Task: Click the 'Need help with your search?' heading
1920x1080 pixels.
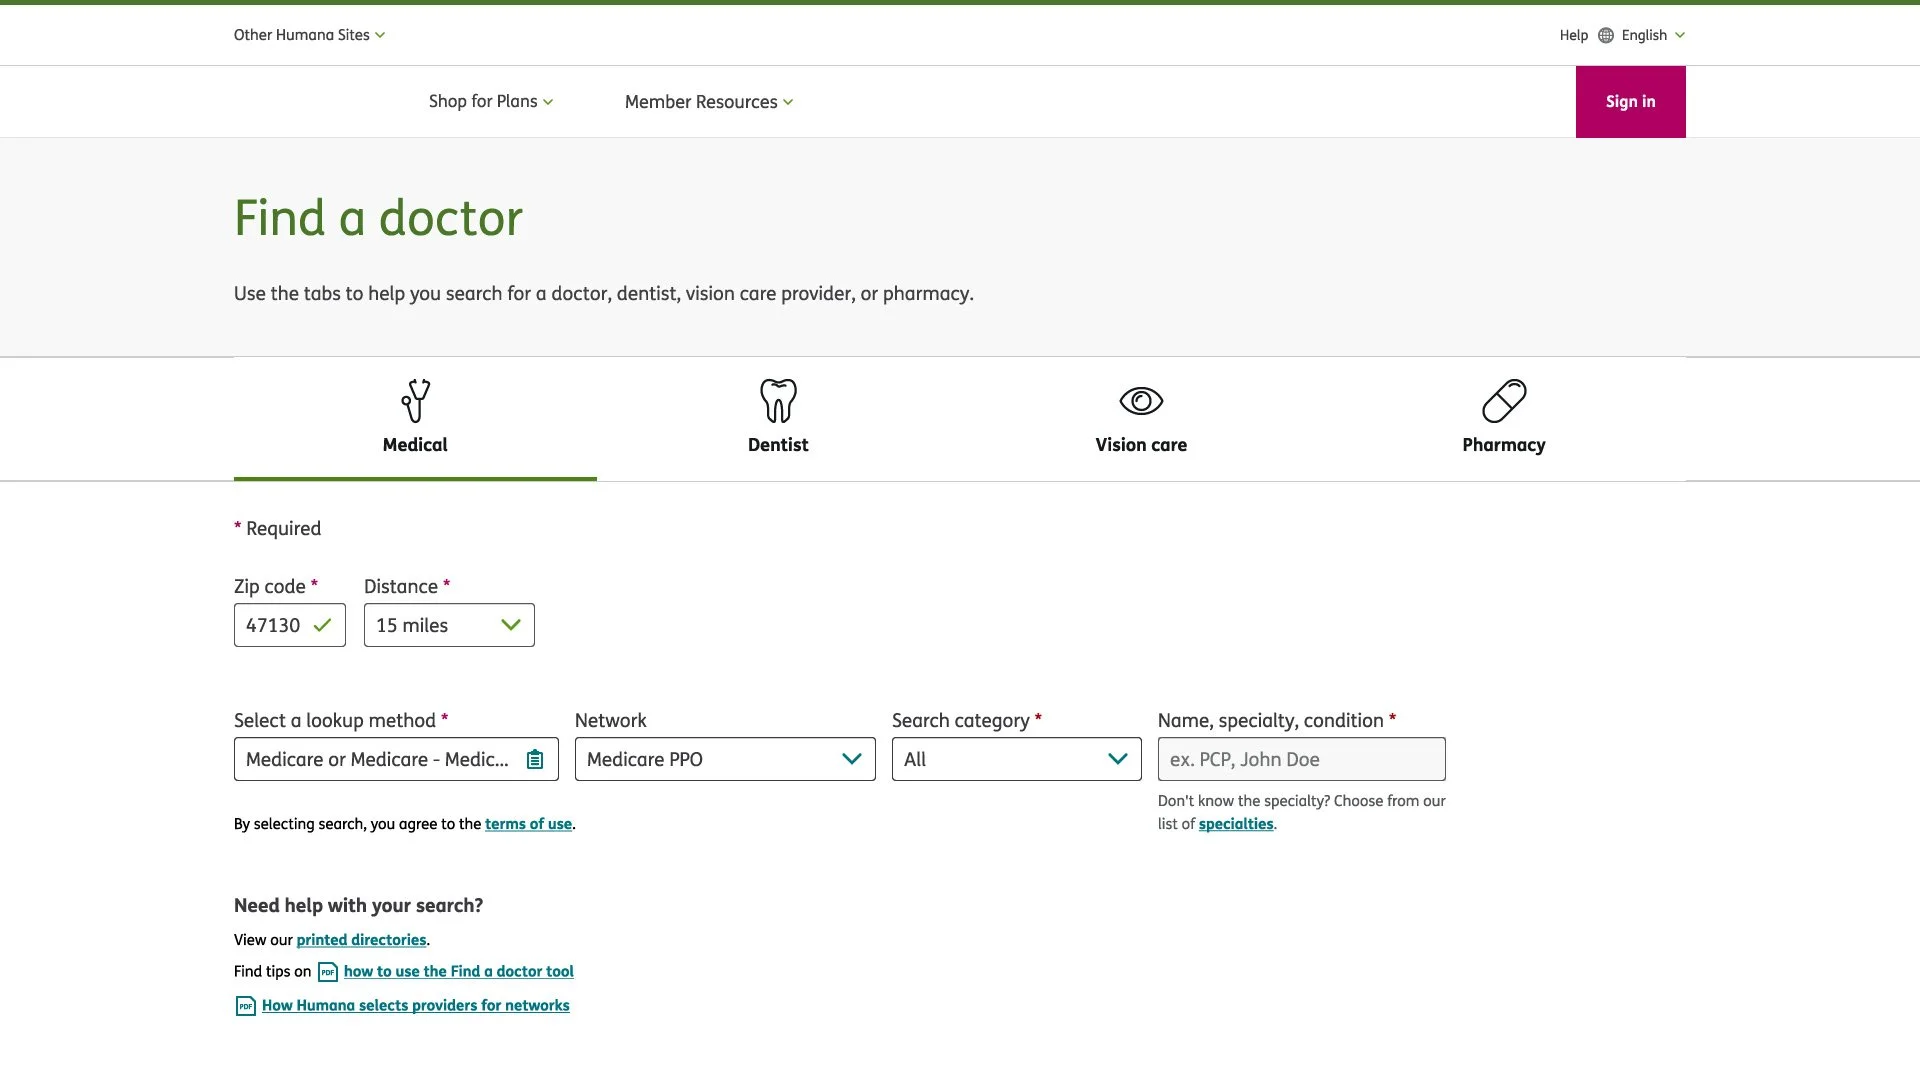Action: point(358,906)
